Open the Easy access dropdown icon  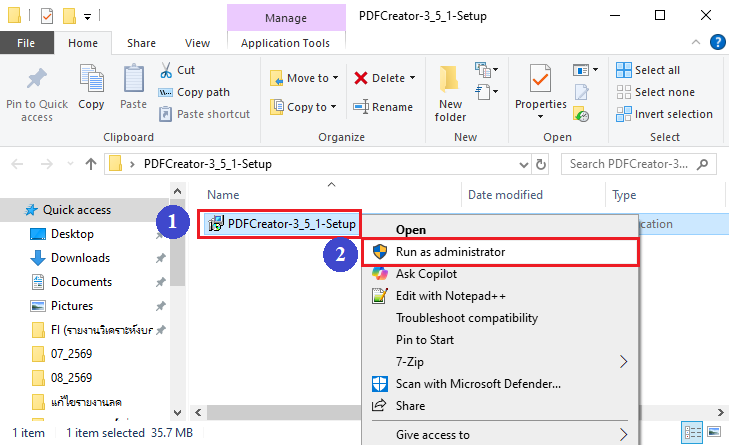click(486, 92)
